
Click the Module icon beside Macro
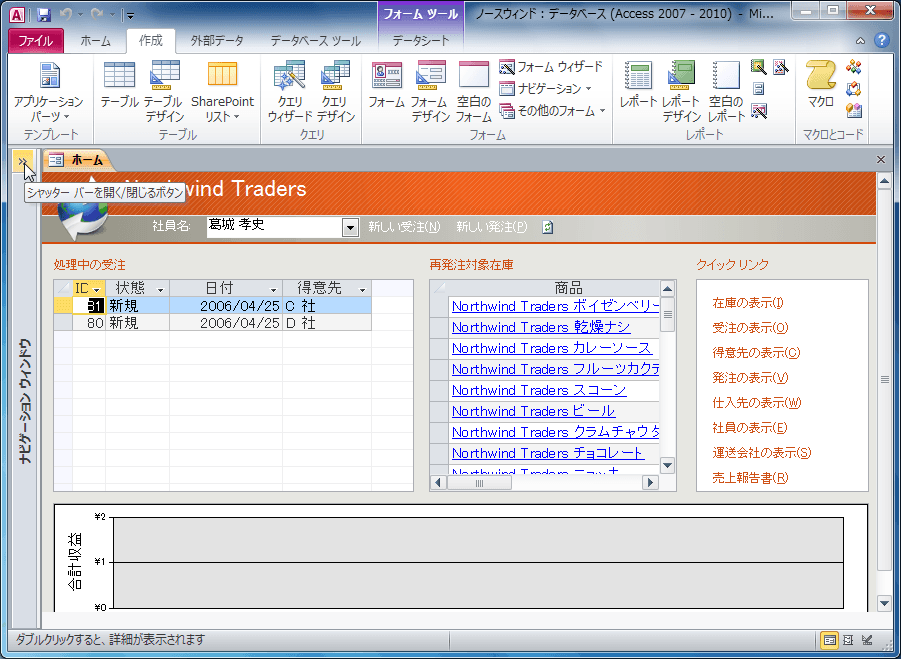click(854, 67)
